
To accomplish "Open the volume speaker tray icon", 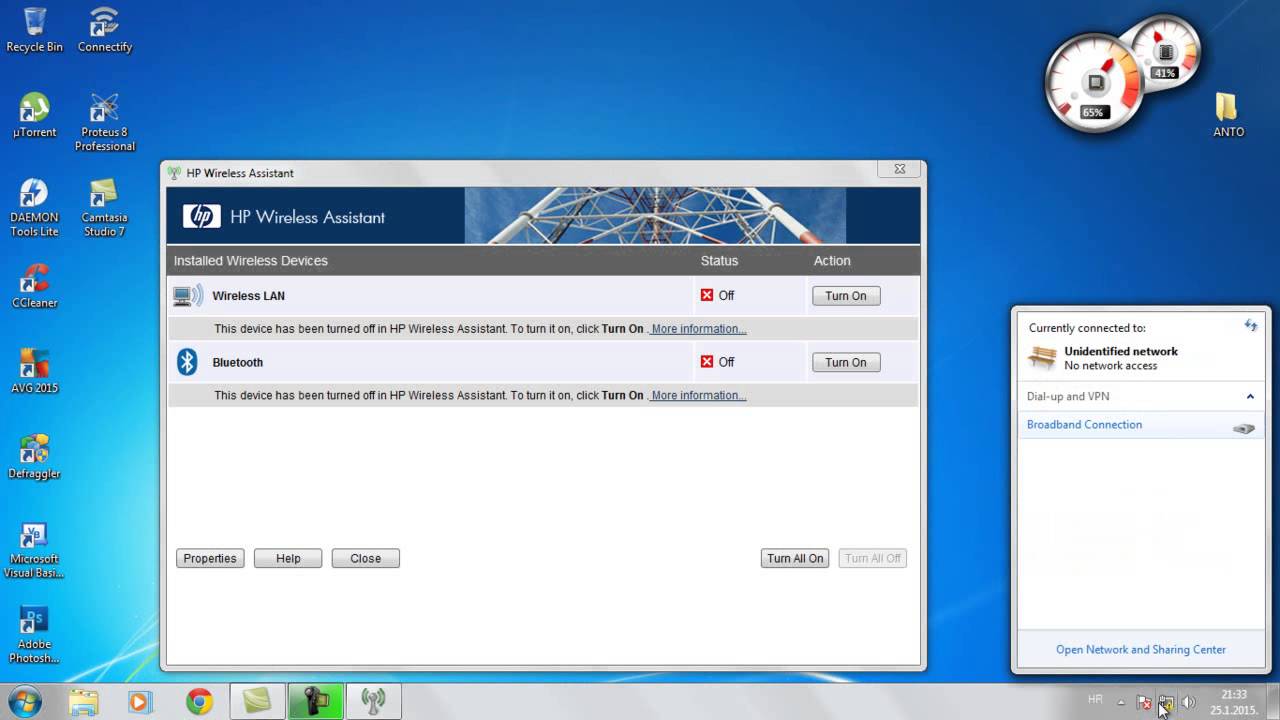I will click(1189, 702).
